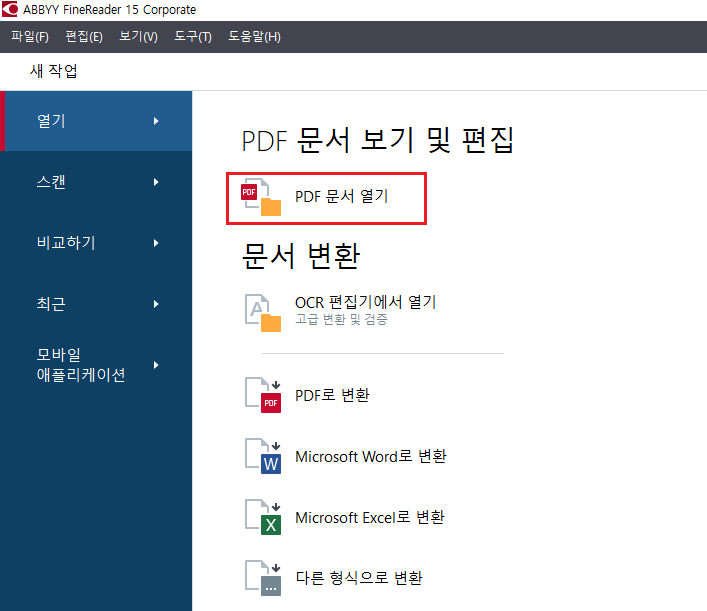Open the 도구(T) menu
This screenshot has width=707, height=611.
(x=193, y=37)
